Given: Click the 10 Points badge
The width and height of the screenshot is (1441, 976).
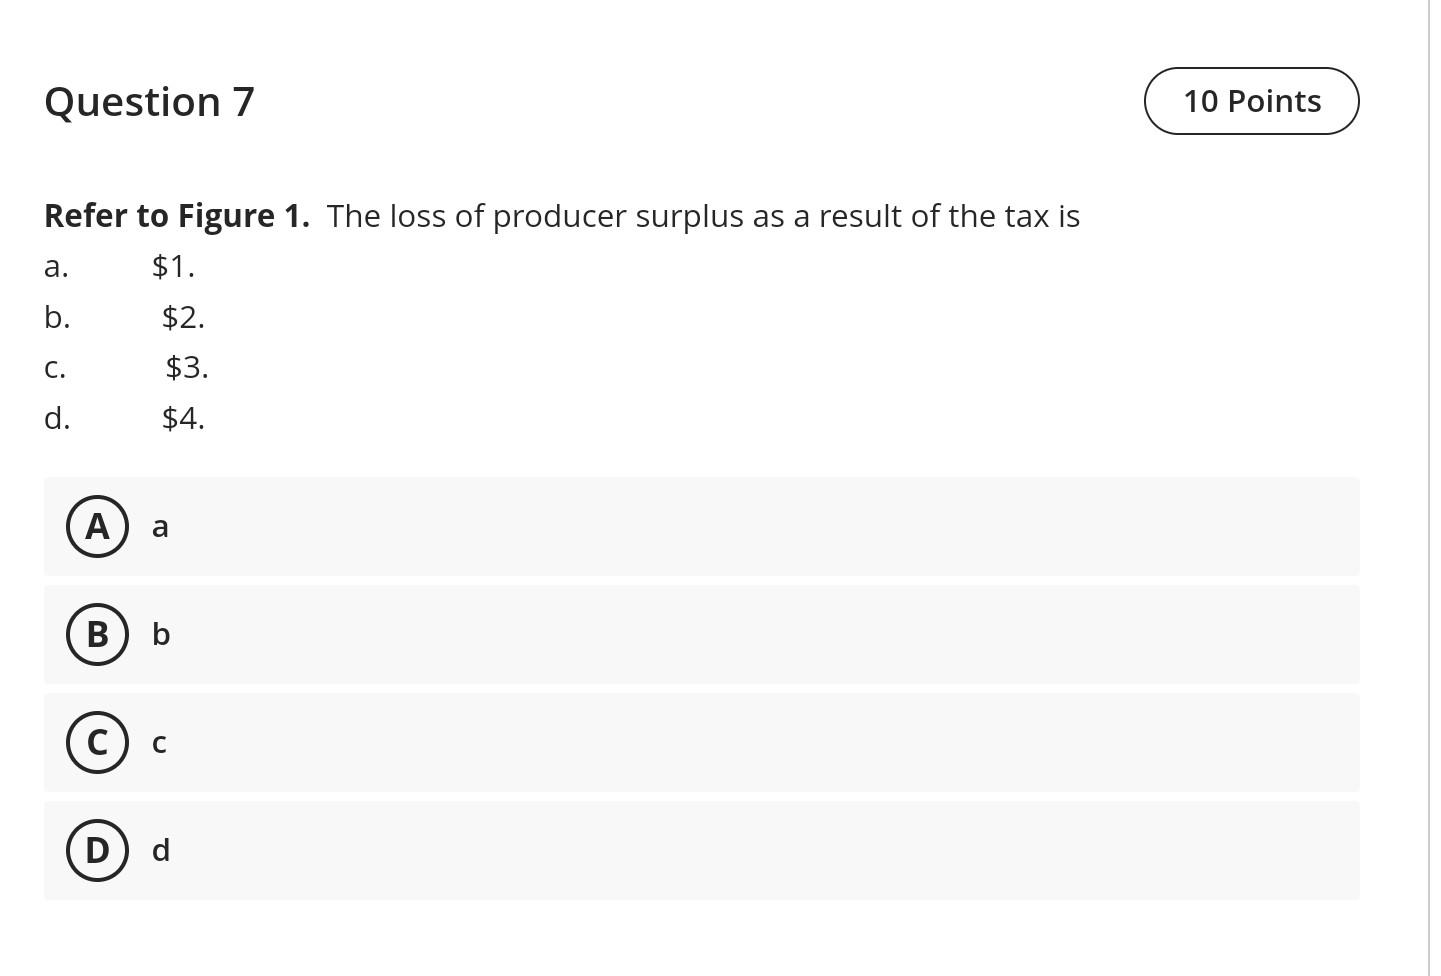Looking at the screenshot, I should pyautogui.click(x=1252, y=101).
